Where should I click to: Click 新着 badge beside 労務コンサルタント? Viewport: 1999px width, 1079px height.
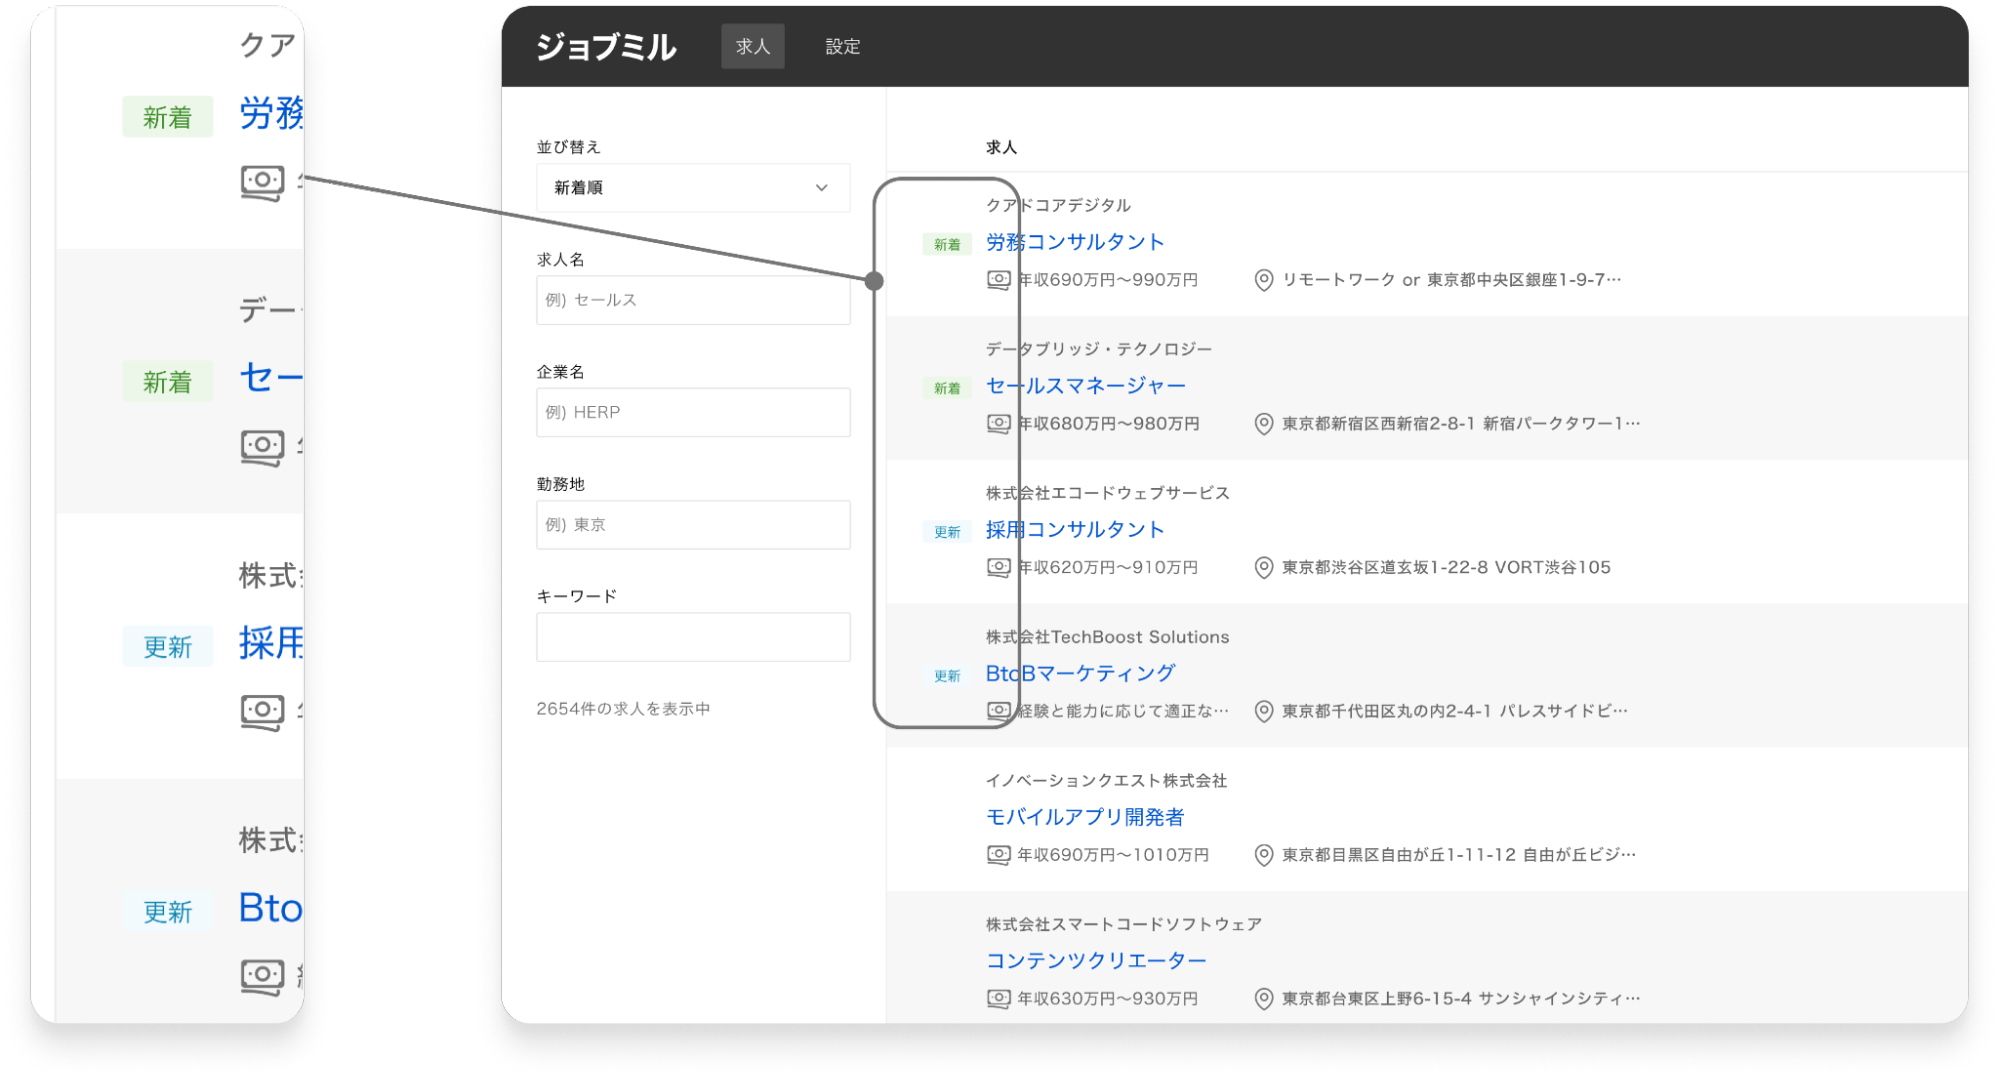[946, 244]
